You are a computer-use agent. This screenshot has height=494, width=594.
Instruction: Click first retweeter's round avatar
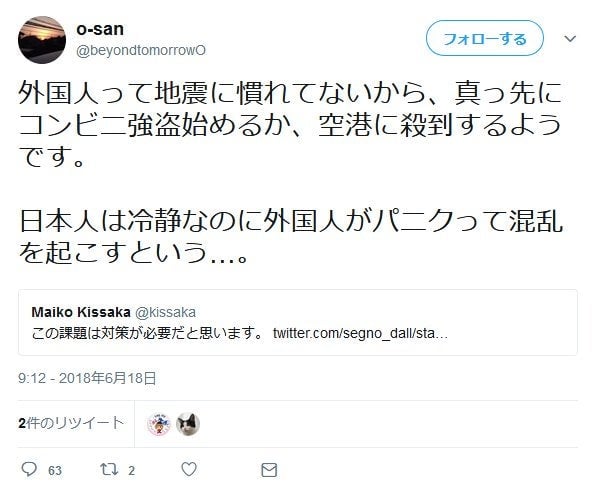coord(159,424)
